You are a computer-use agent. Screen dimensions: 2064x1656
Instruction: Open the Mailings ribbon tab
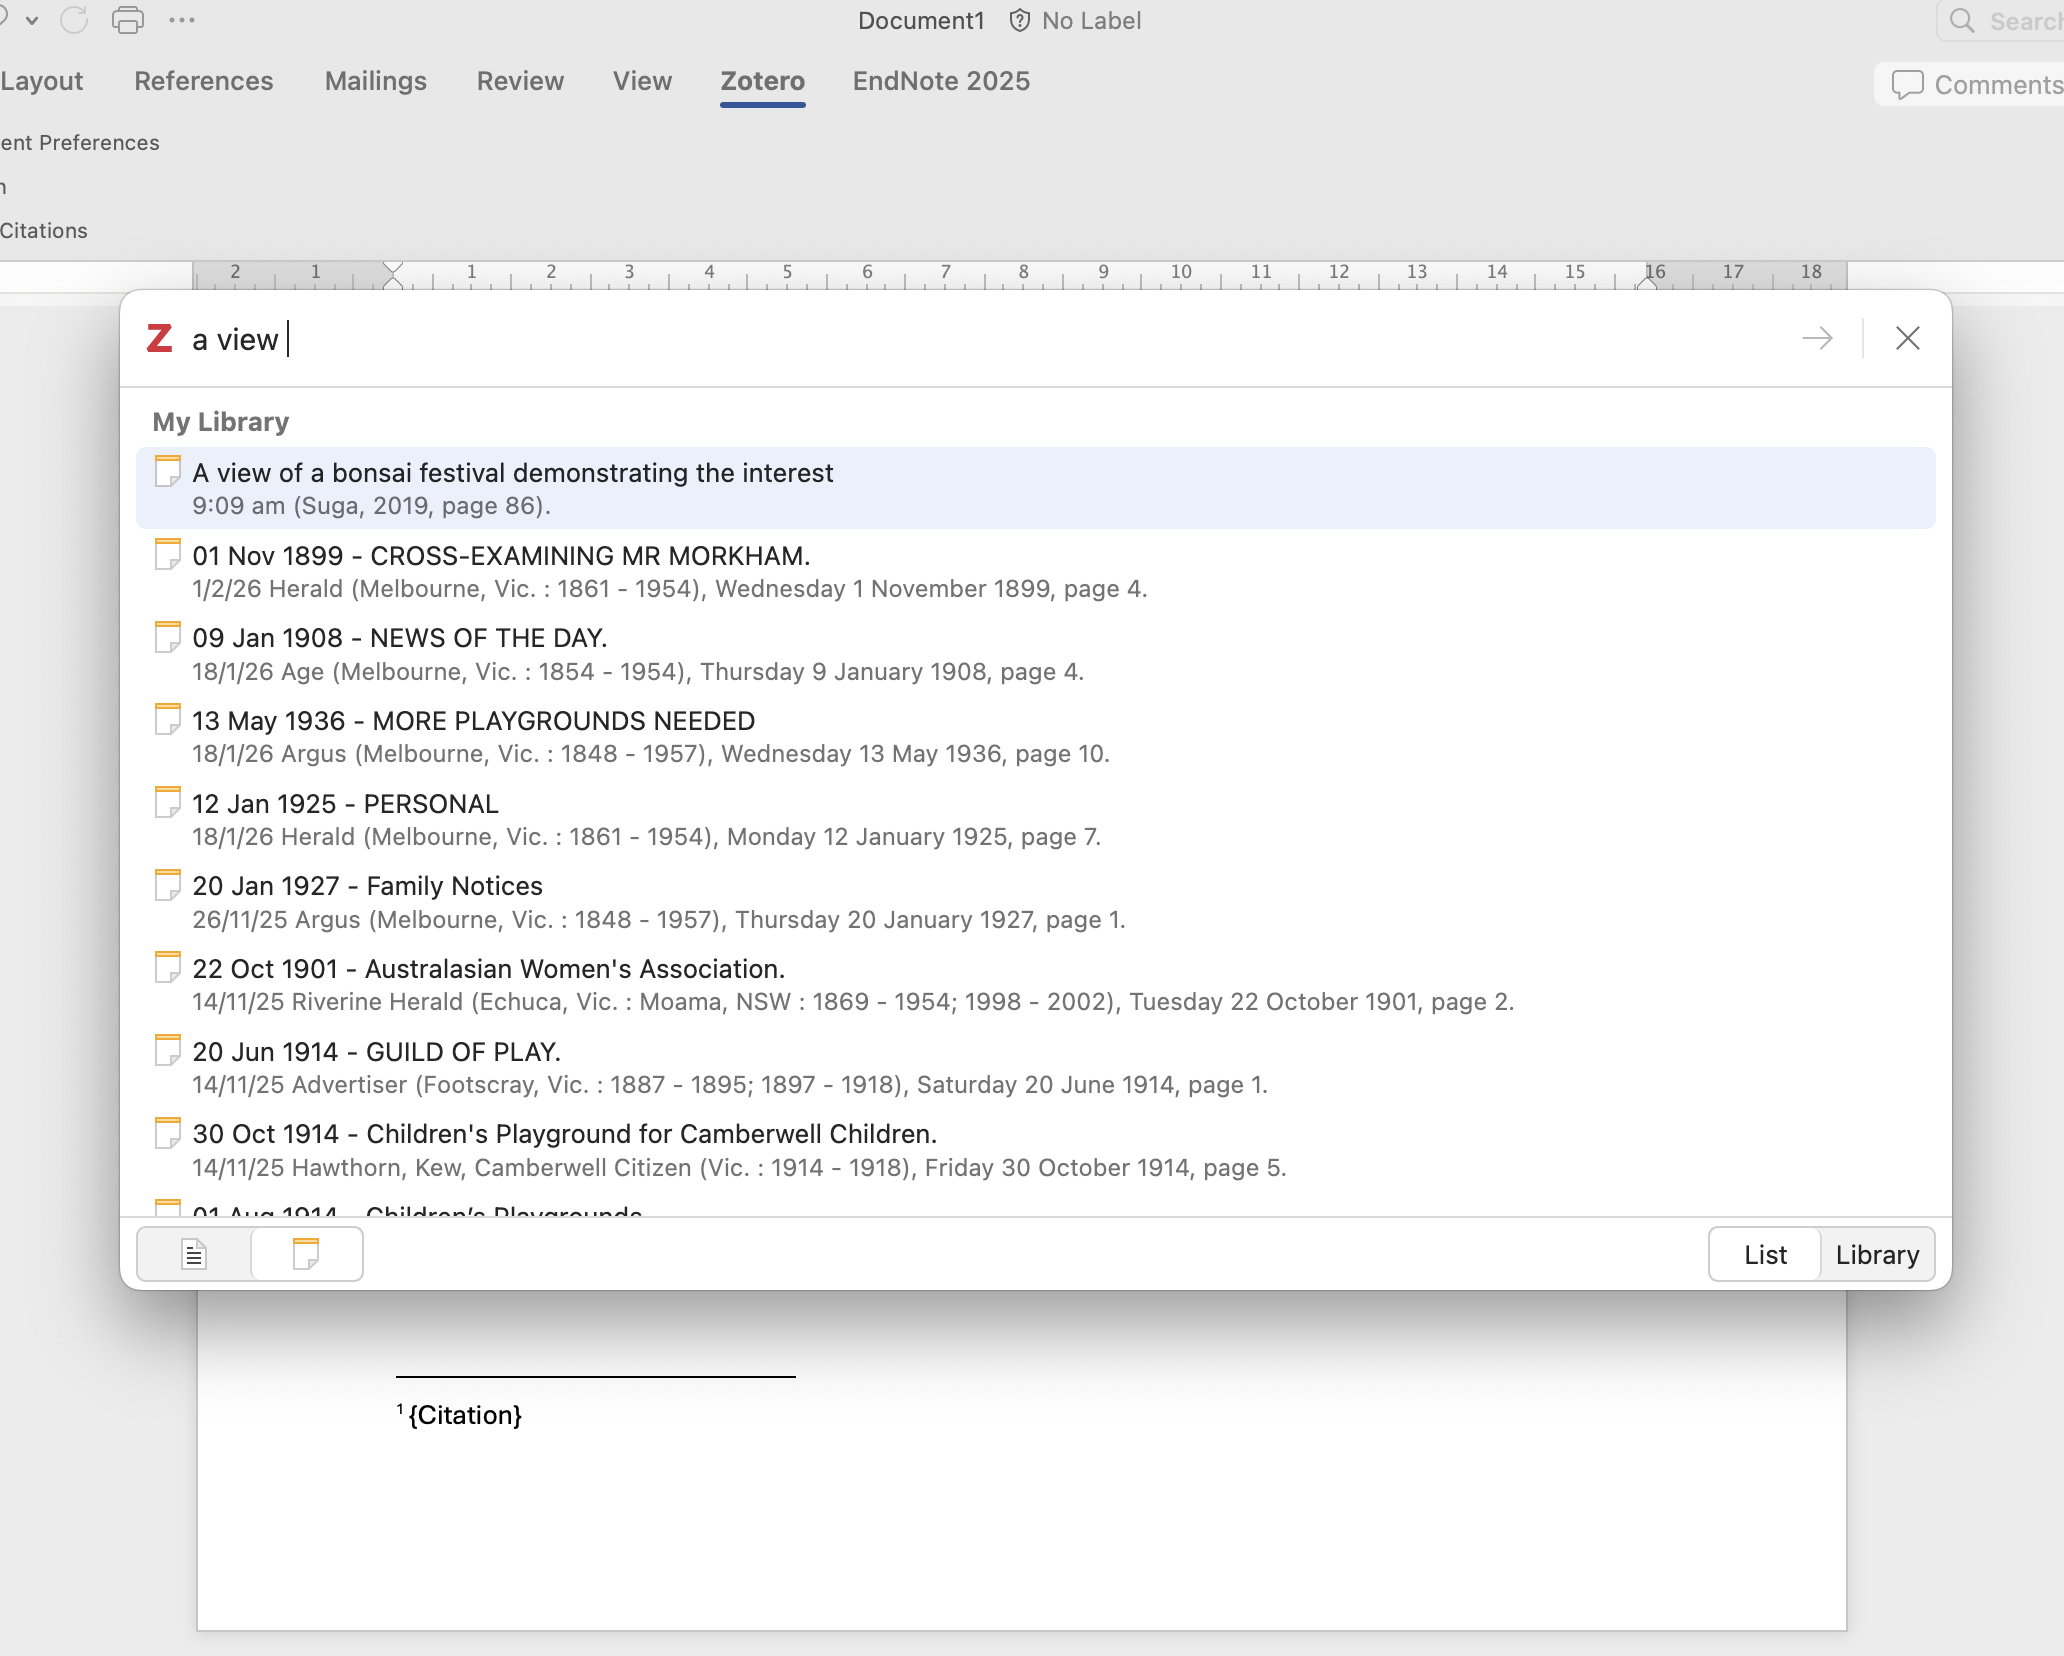[x=375, y=81]
